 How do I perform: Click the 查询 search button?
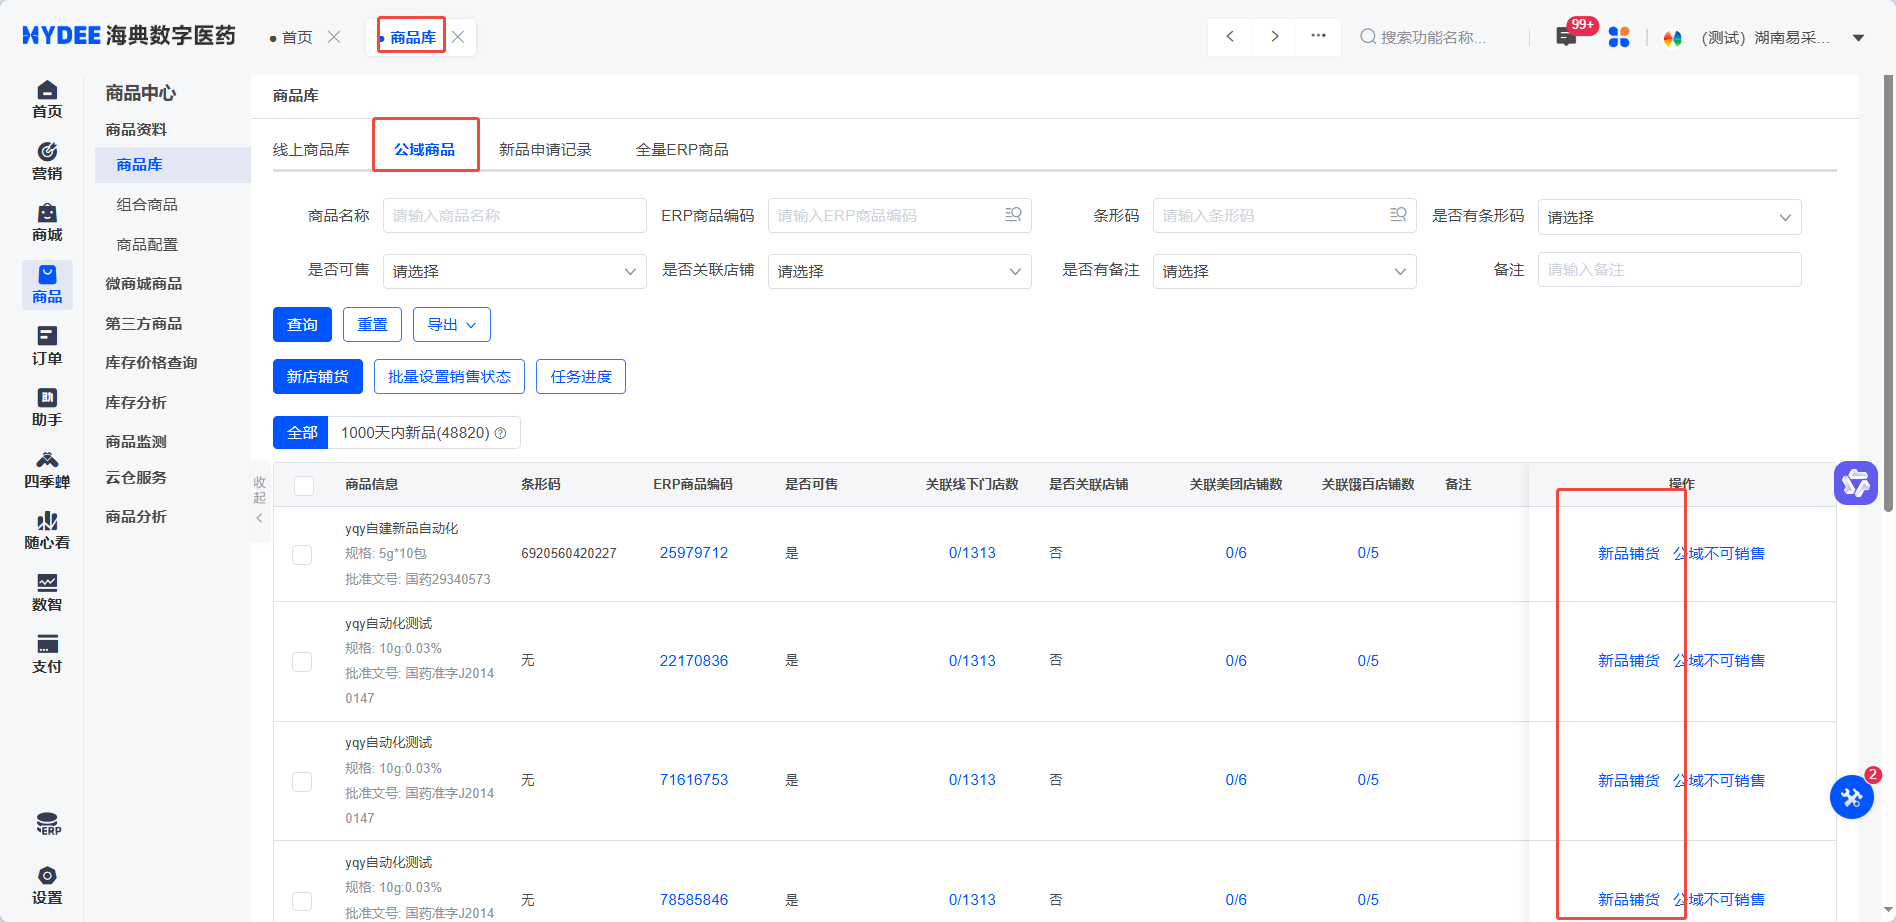302,325
